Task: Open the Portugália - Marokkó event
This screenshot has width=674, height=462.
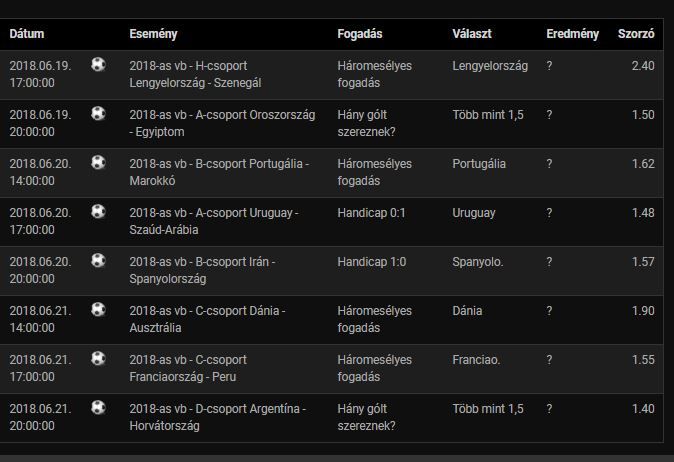Action: [219, 172]
